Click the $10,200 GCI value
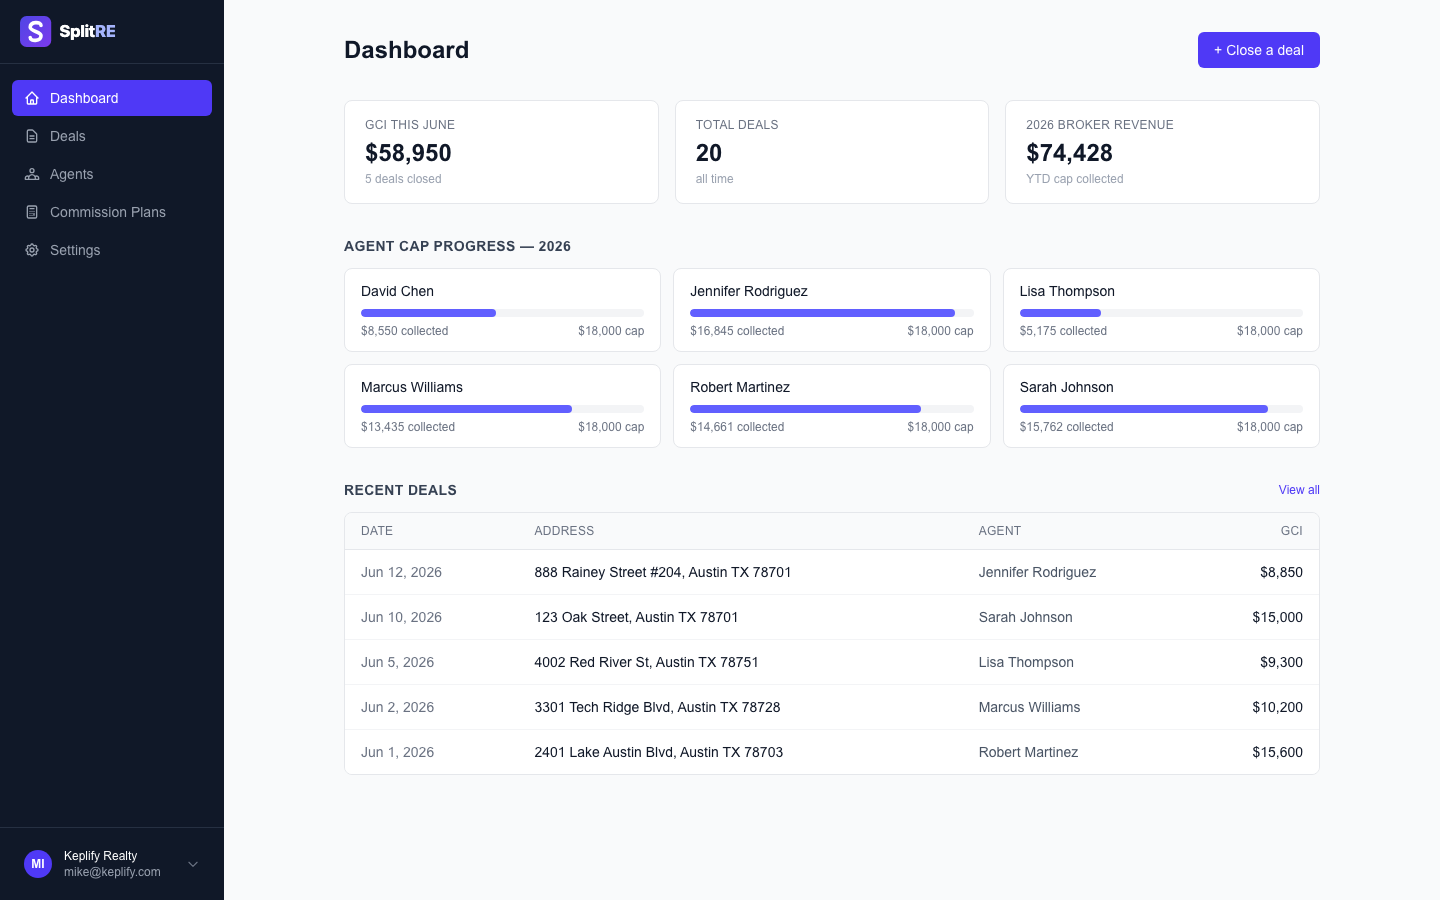Image resolution: width=1440 pixels, height=900 pixels. click(x=1277, y=707)
